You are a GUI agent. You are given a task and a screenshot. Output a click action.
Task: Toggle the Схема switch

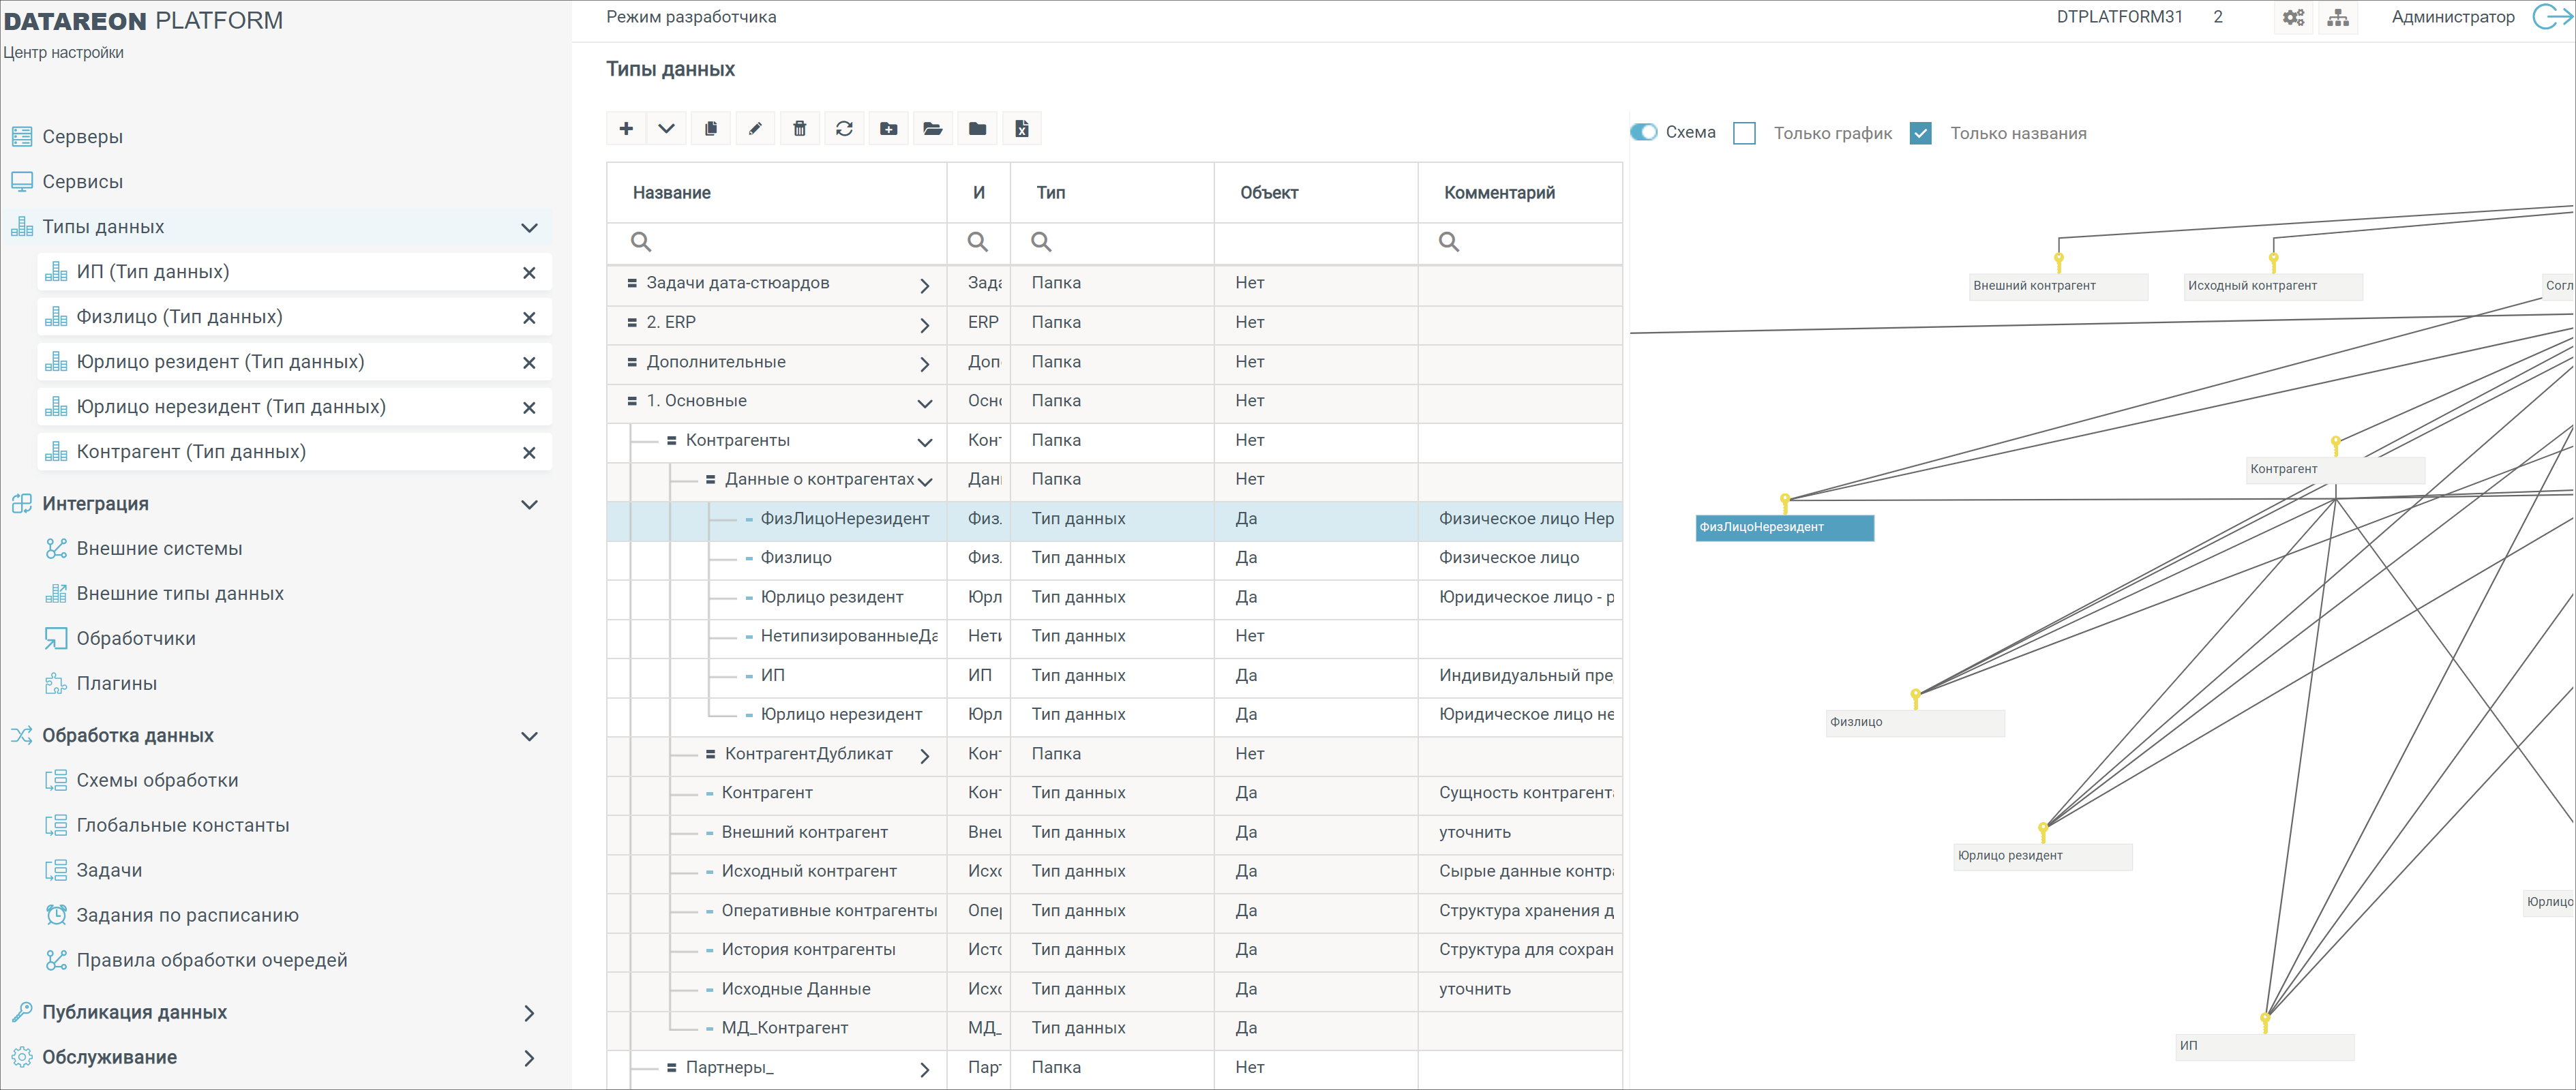(x=1643, y=133)
